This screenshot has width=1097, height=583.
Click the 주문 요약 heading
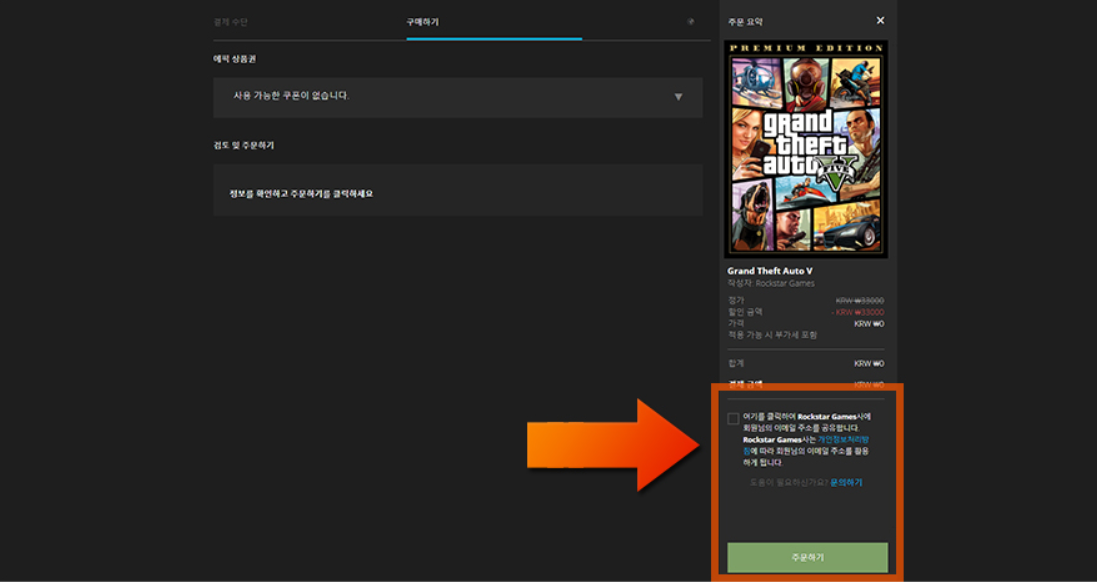coord(745,22)
